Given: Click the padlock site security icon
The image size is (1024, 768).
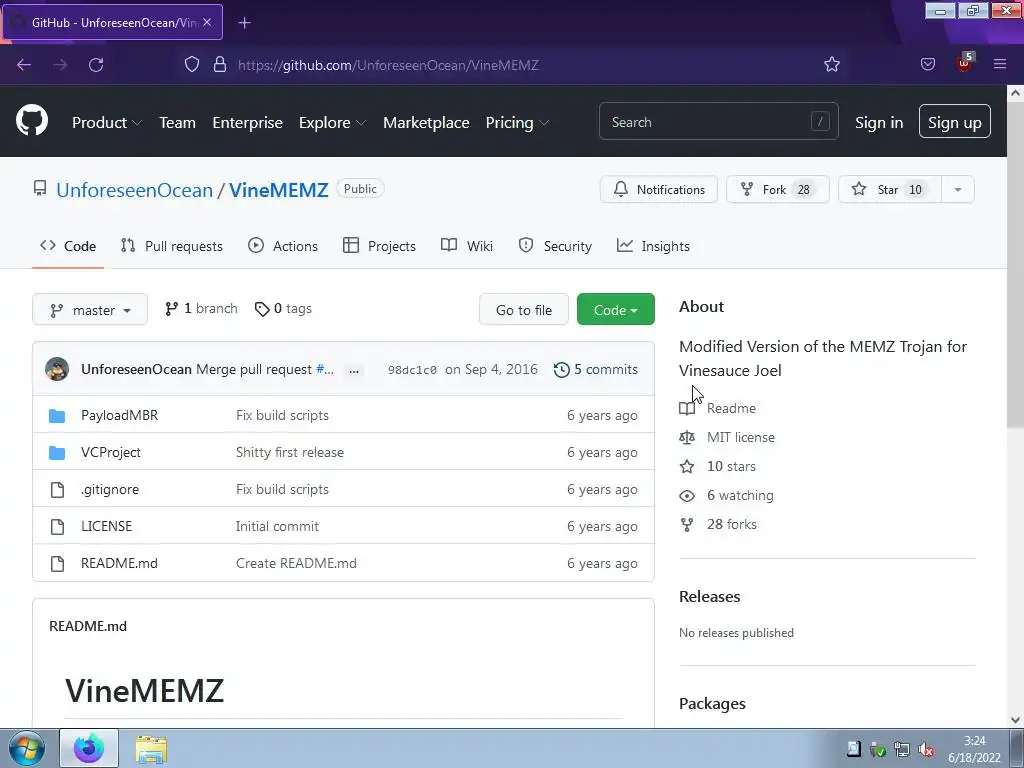Looking at the screenshot, I should 220,64.
